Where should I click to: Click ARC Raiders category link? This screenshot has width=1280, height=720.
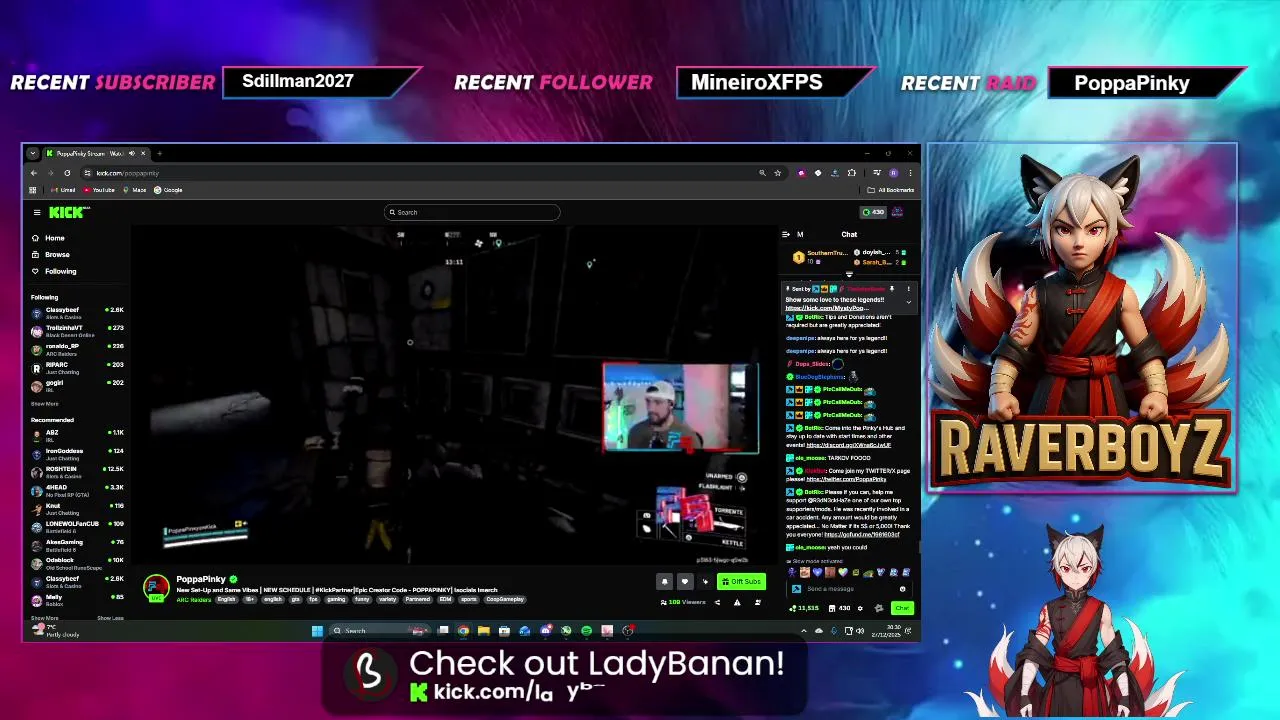coord(194,599)
